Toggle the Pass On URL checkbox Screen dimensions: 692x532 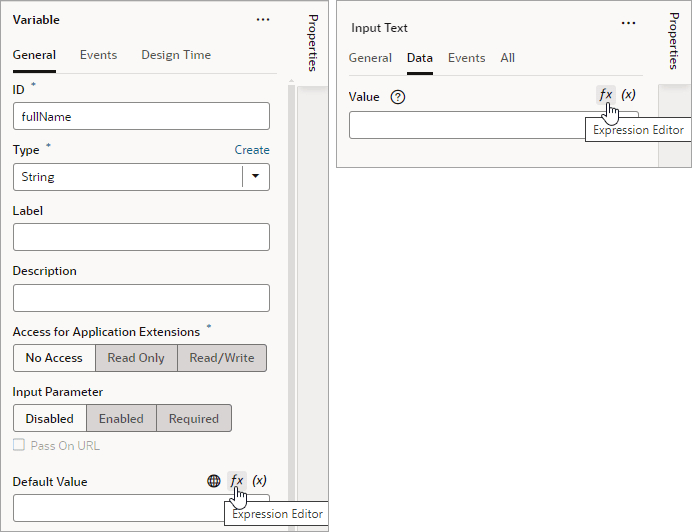pos(19,445)
